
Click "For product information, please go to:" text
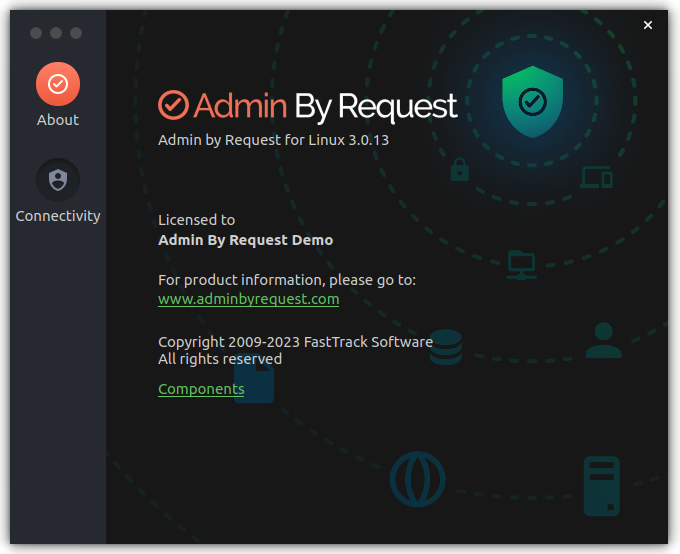tap(287, 280)
